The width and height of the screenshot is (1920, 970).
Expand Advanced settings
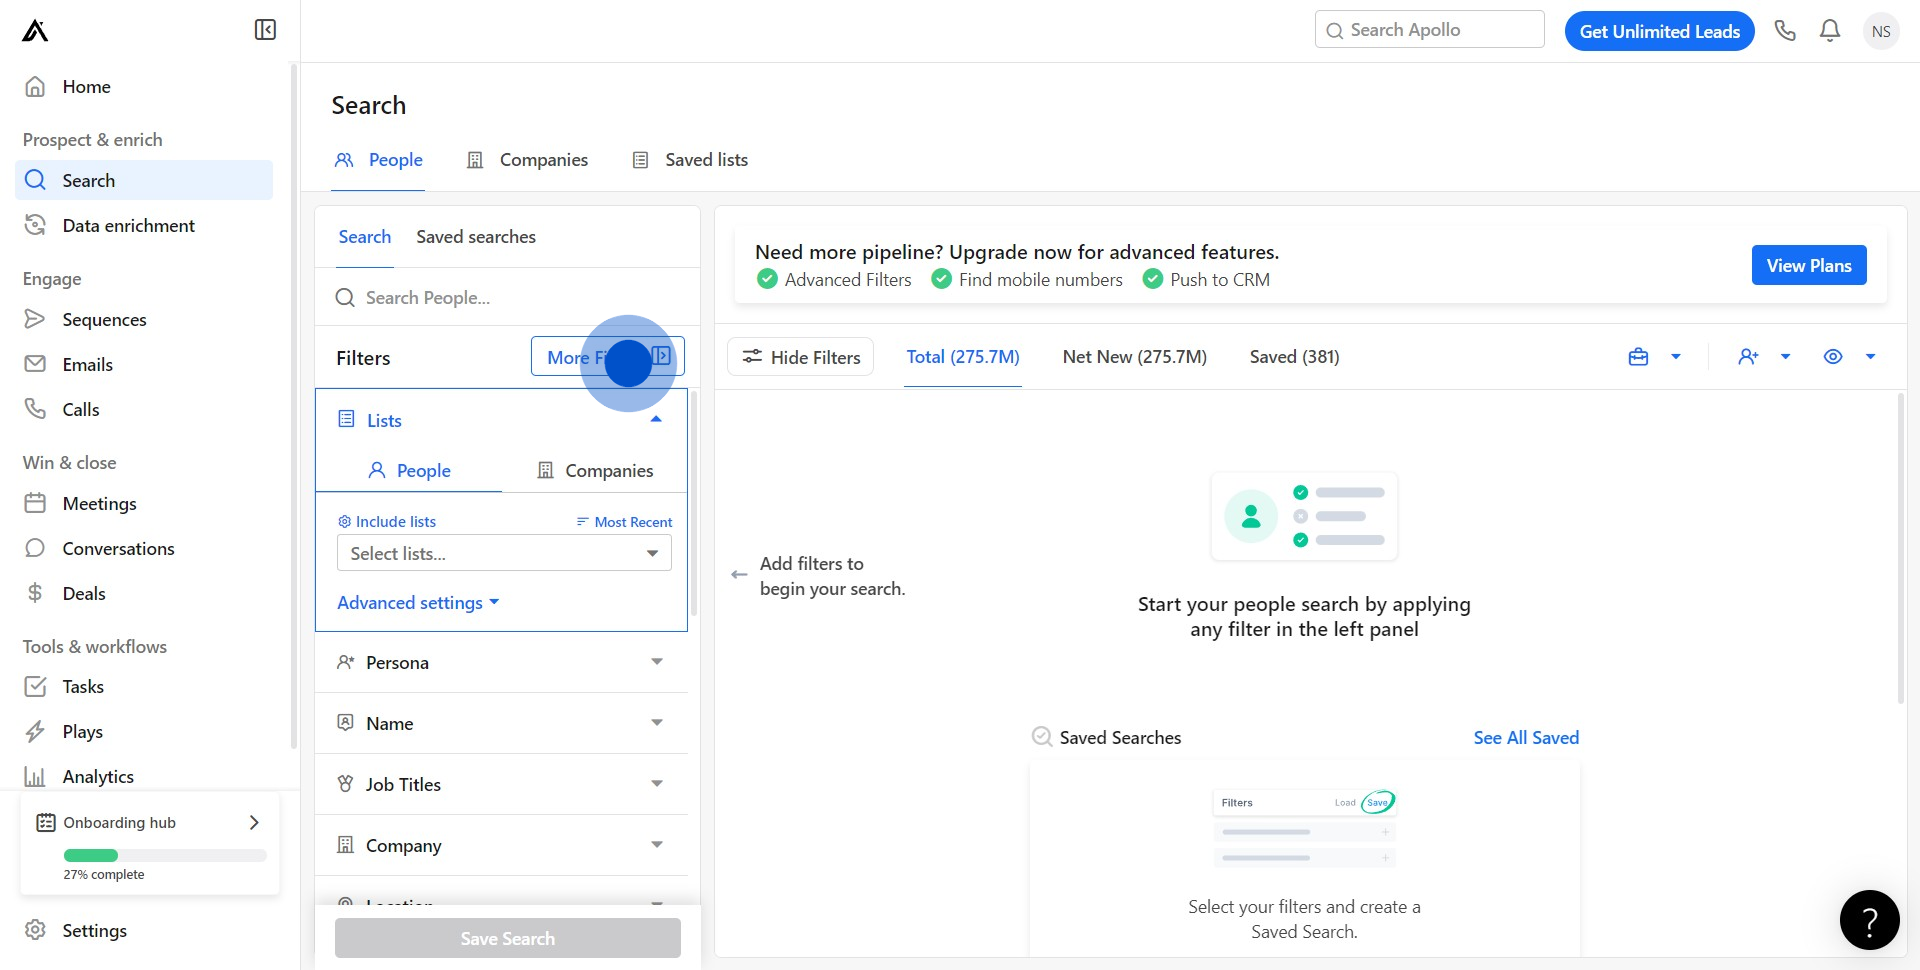(x=417, y=603)
